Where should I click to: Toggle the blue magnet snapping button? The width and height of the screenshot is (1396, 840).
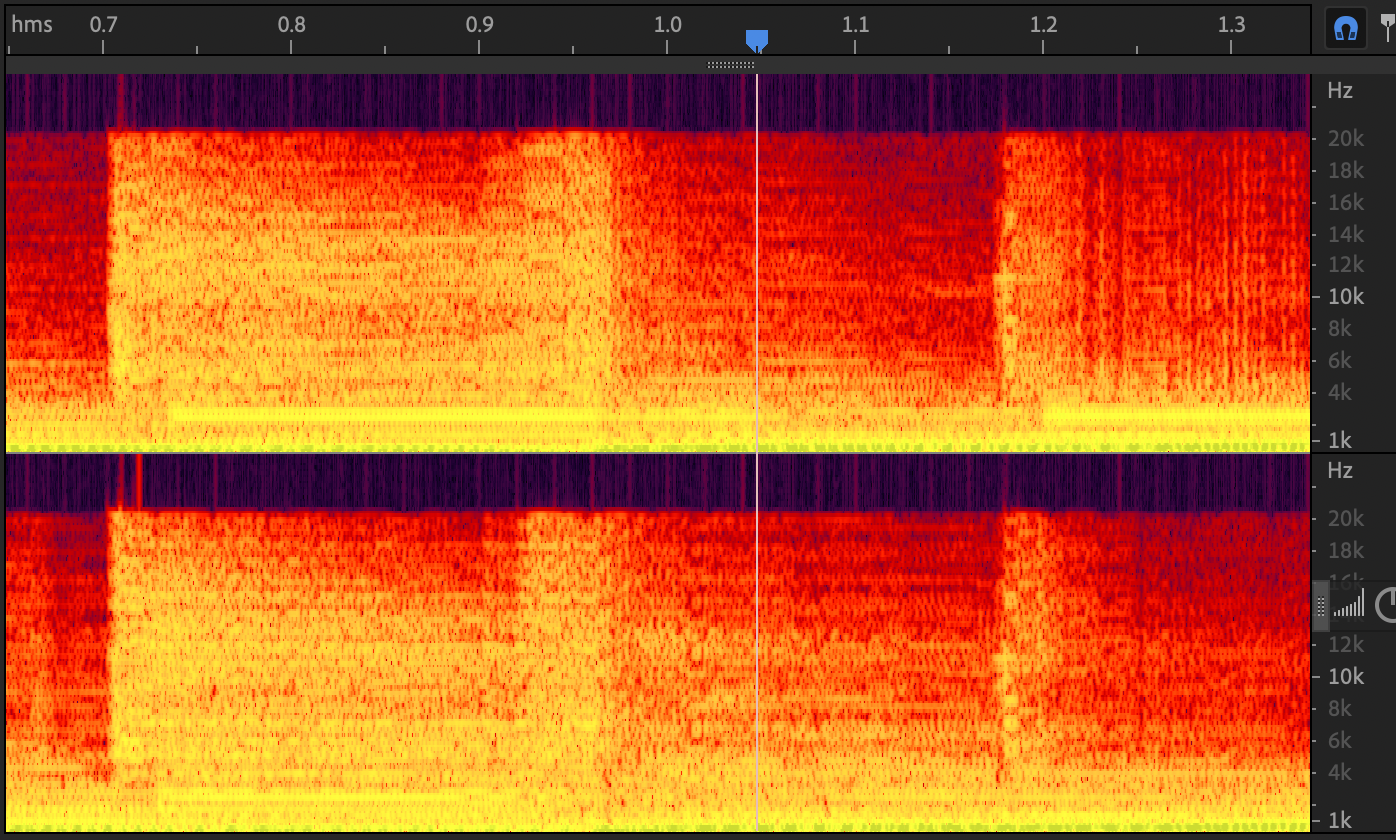point(1346,29)
